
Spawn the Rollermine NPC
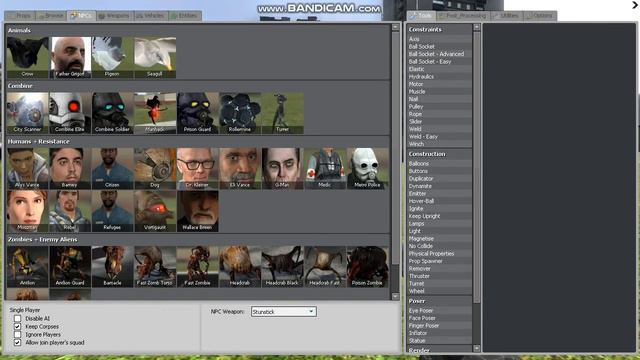[x=240, y=113]
